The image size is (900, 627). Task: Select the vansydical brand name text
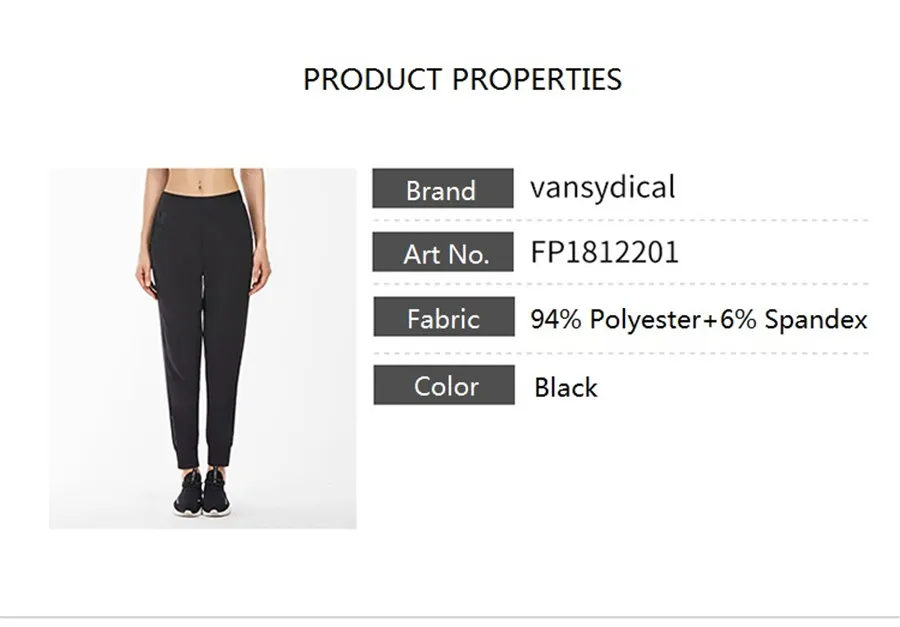[602, 188]
